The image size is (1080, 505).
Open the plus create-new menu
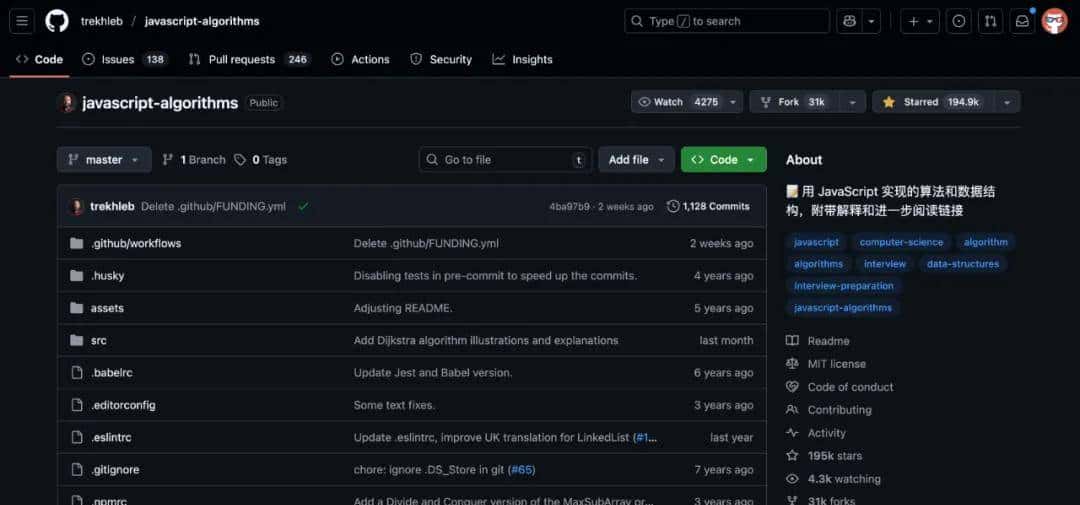[x=920, y=21]
